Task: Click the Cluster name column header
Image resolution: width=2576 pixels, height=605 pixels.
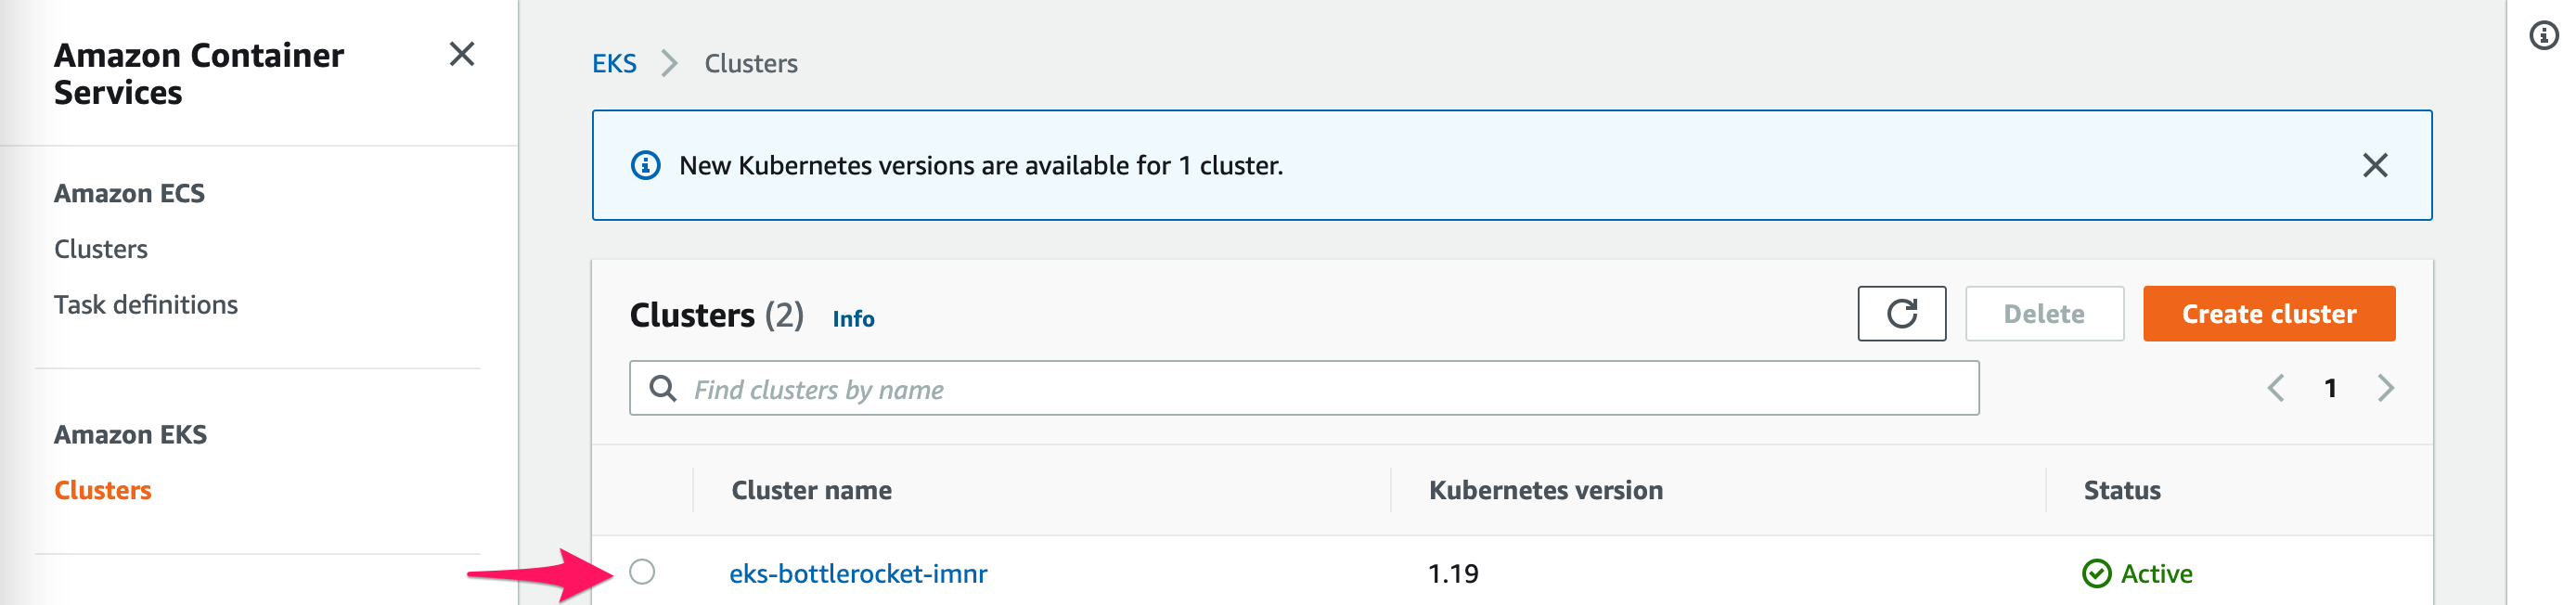Action: (x=811, y=490)
